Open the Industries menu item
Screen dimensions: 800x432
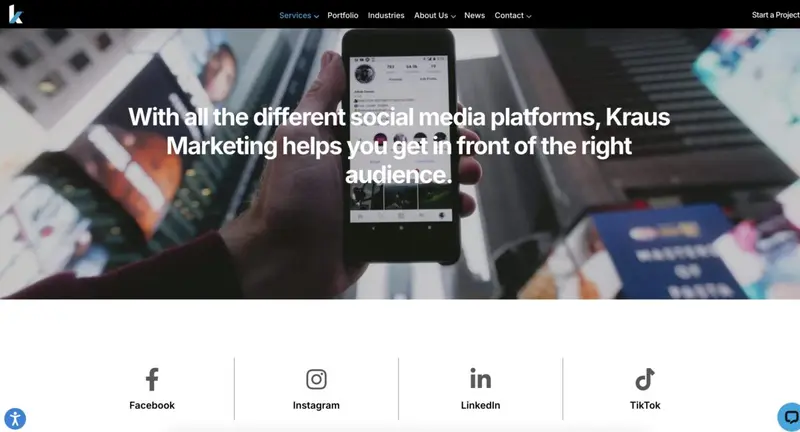tap(386, 15)
